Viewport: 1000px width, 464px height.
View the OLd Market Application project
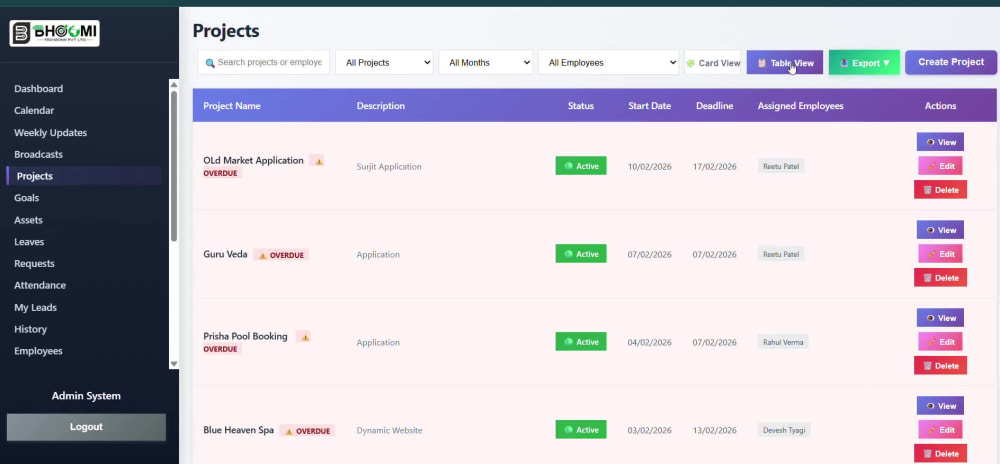[x=940, y=142]
